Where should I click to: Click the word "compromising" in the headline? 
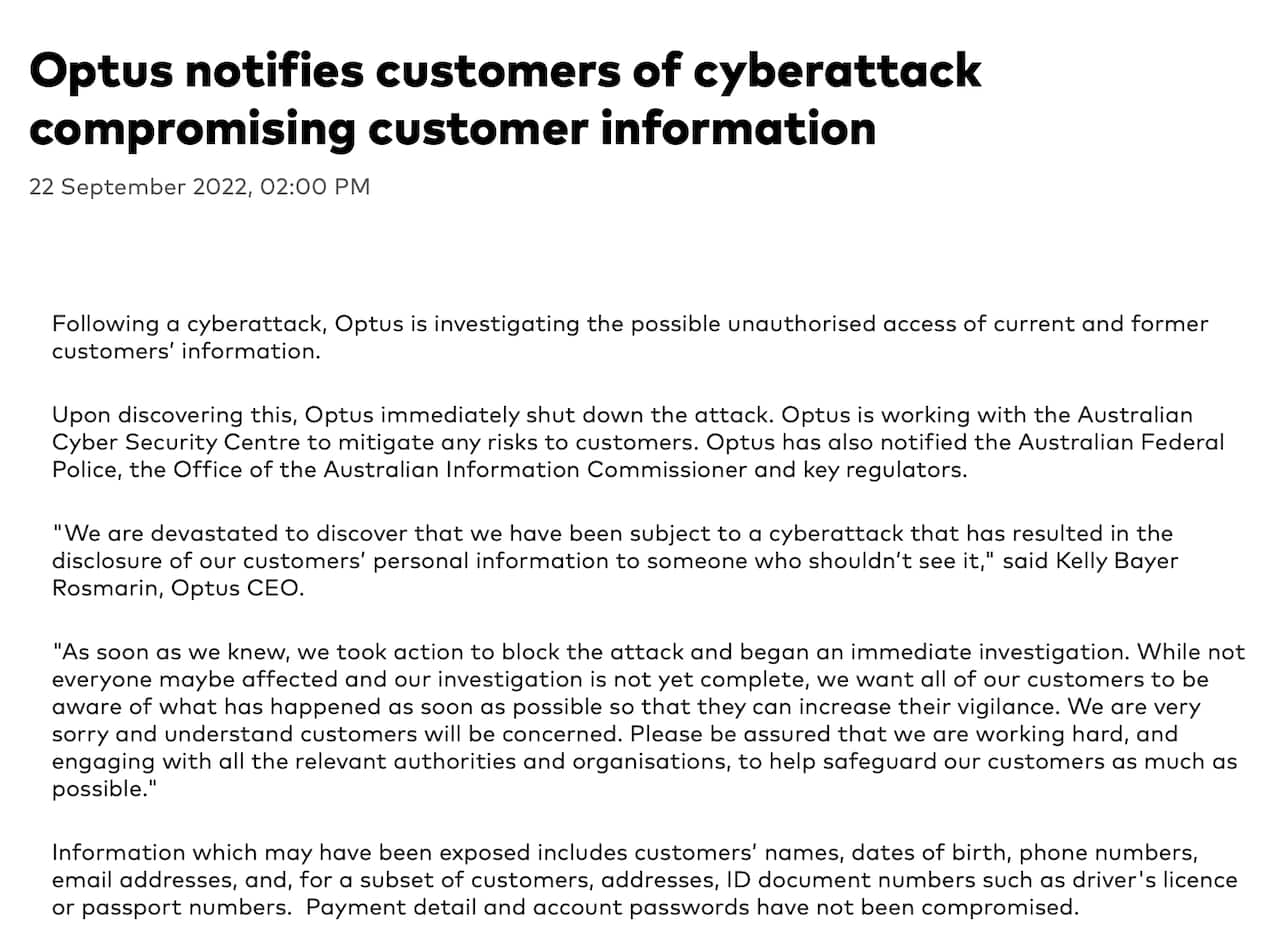(x=192, y=127)
